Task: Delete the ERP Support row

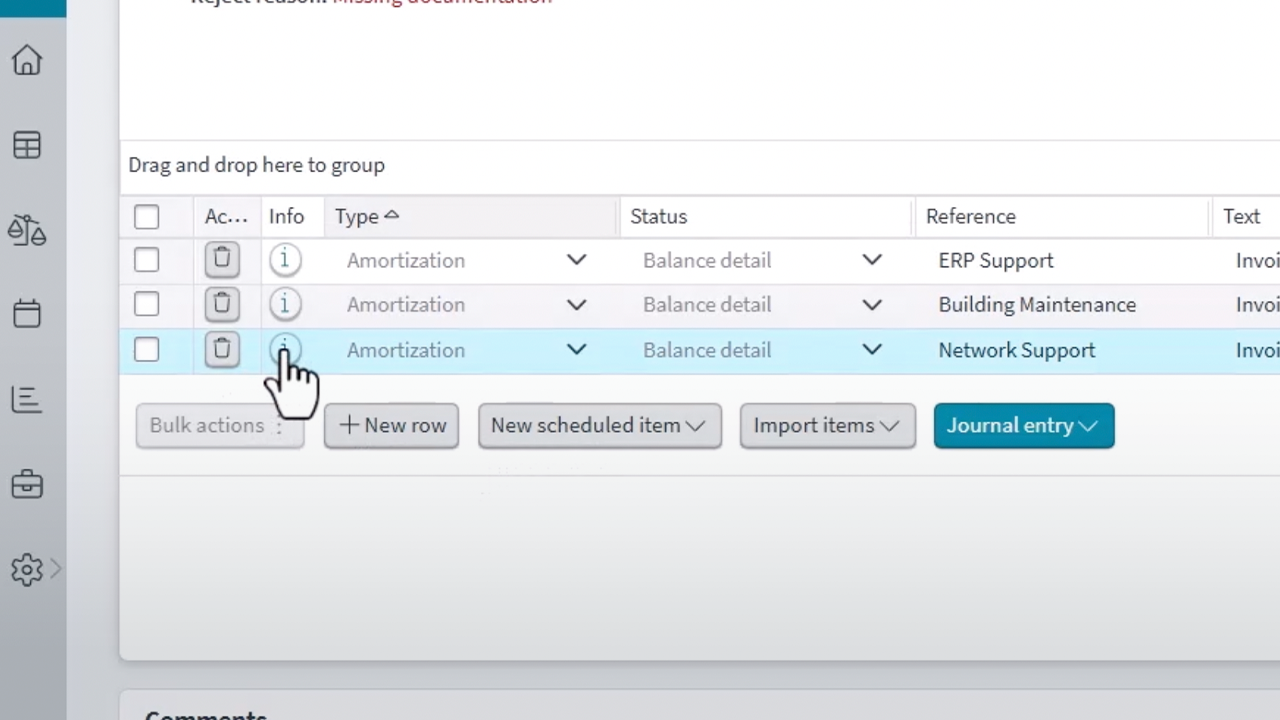Action: [x=222, y=260]
